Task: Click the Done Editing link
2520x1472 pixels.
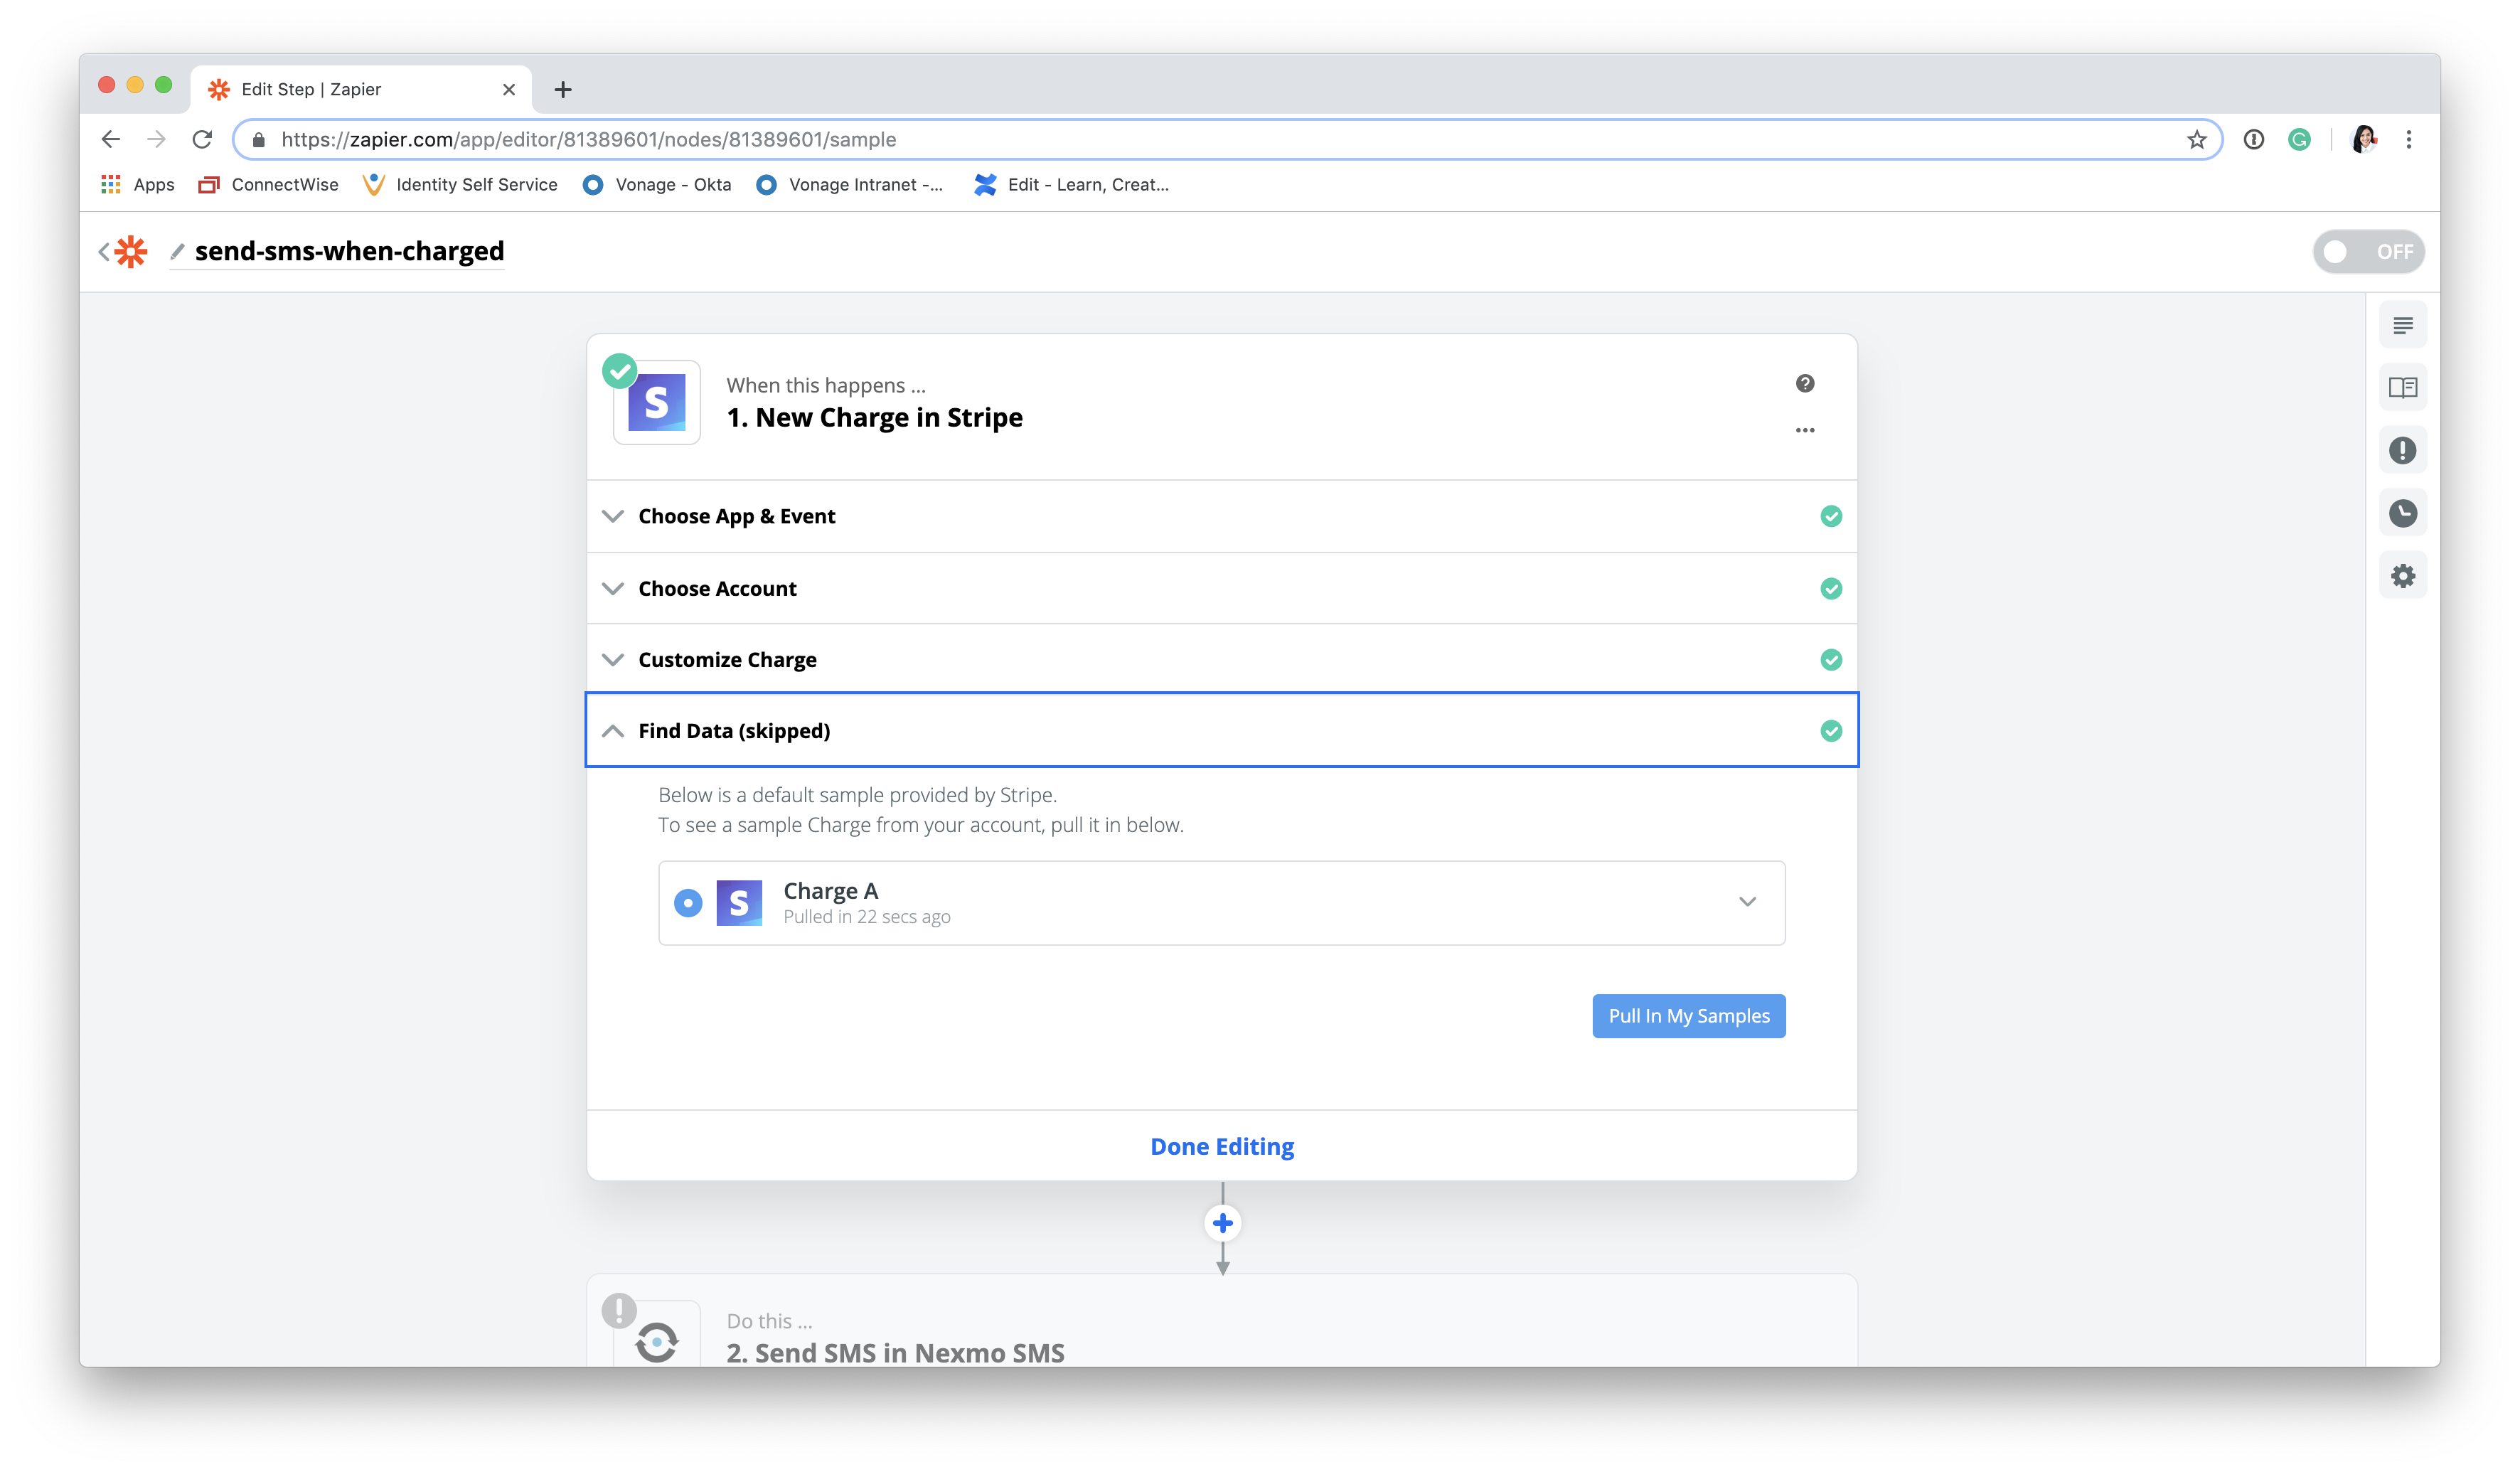Action: [x=1221, y=1146]
